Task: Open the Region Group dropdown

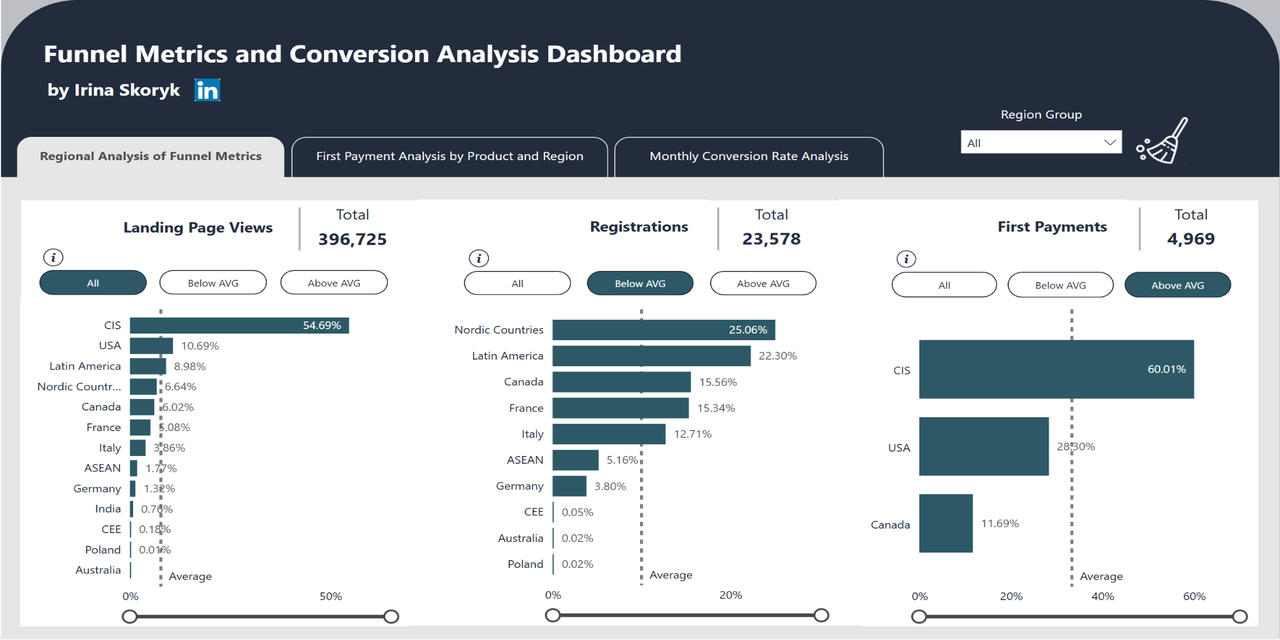Action: (x=1041, y=142)
